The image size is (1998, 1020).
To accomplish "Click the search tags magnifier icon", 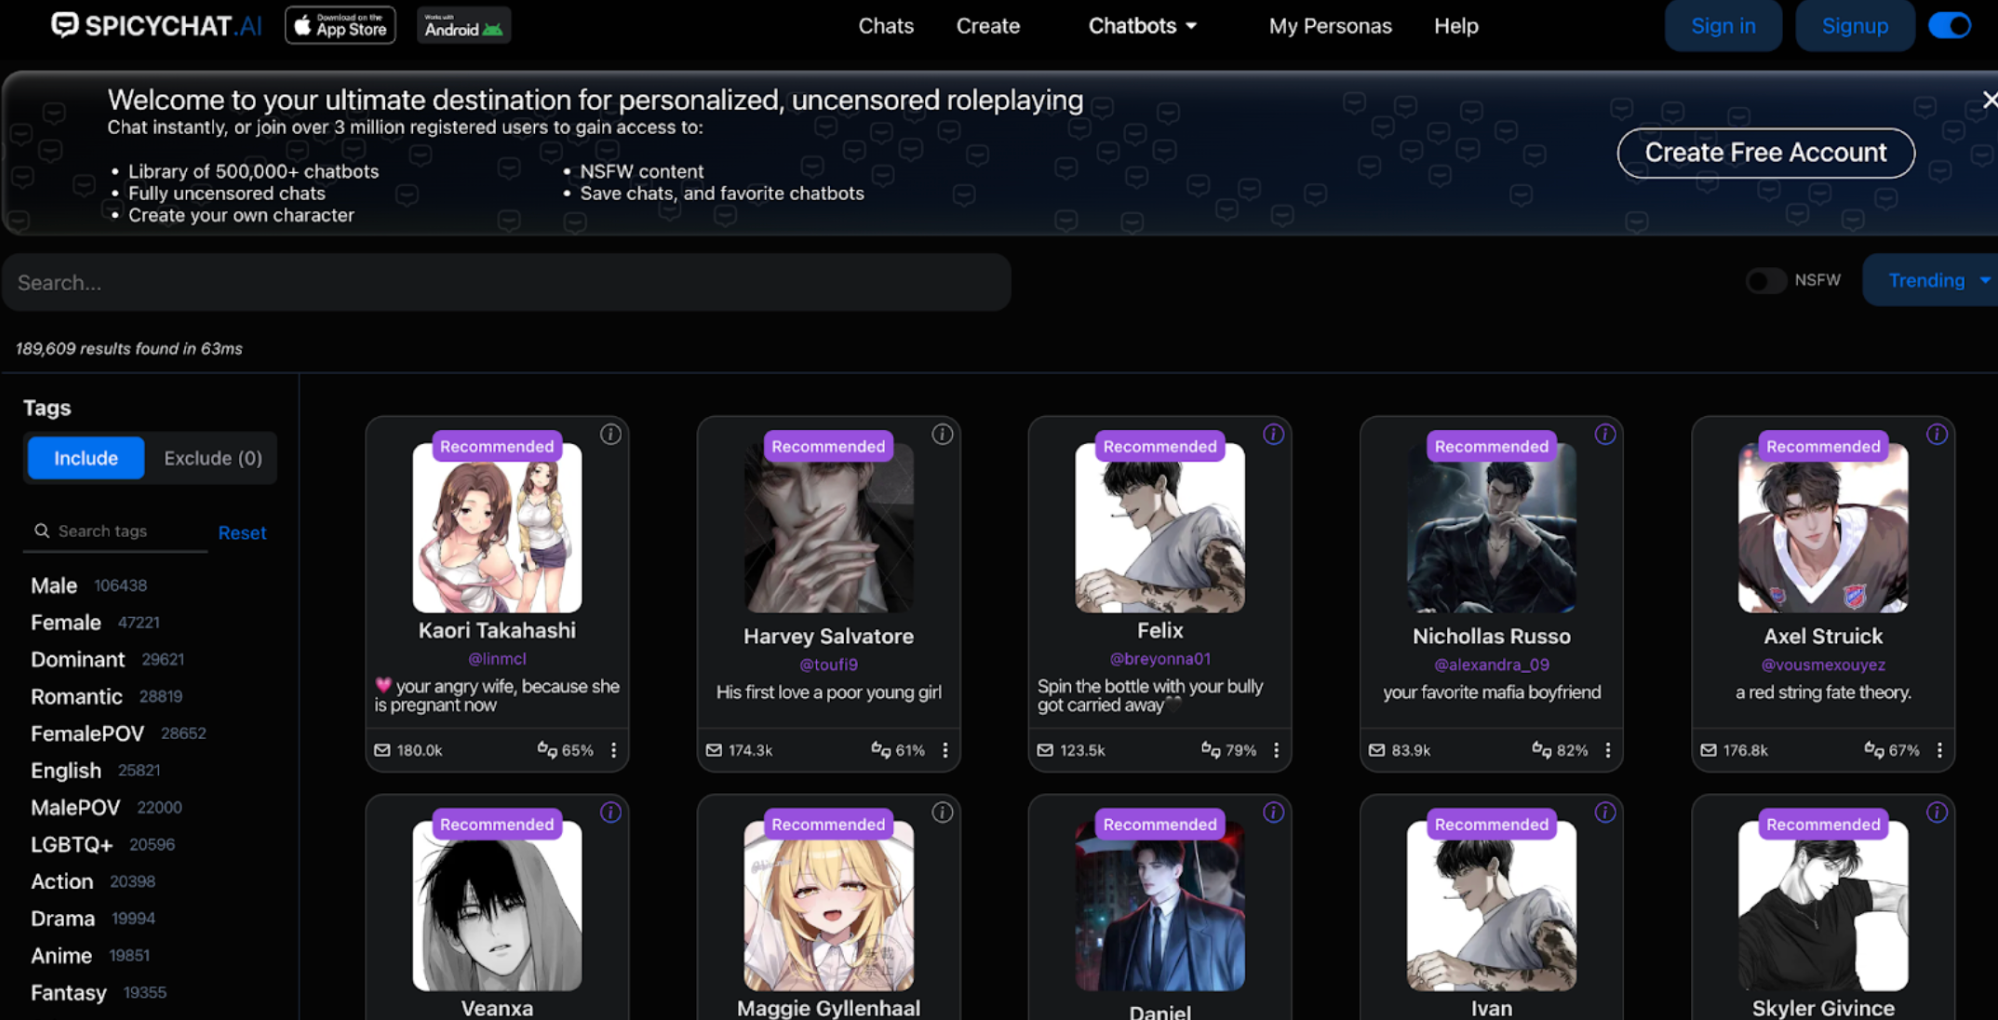I will (x=42, y=531).
